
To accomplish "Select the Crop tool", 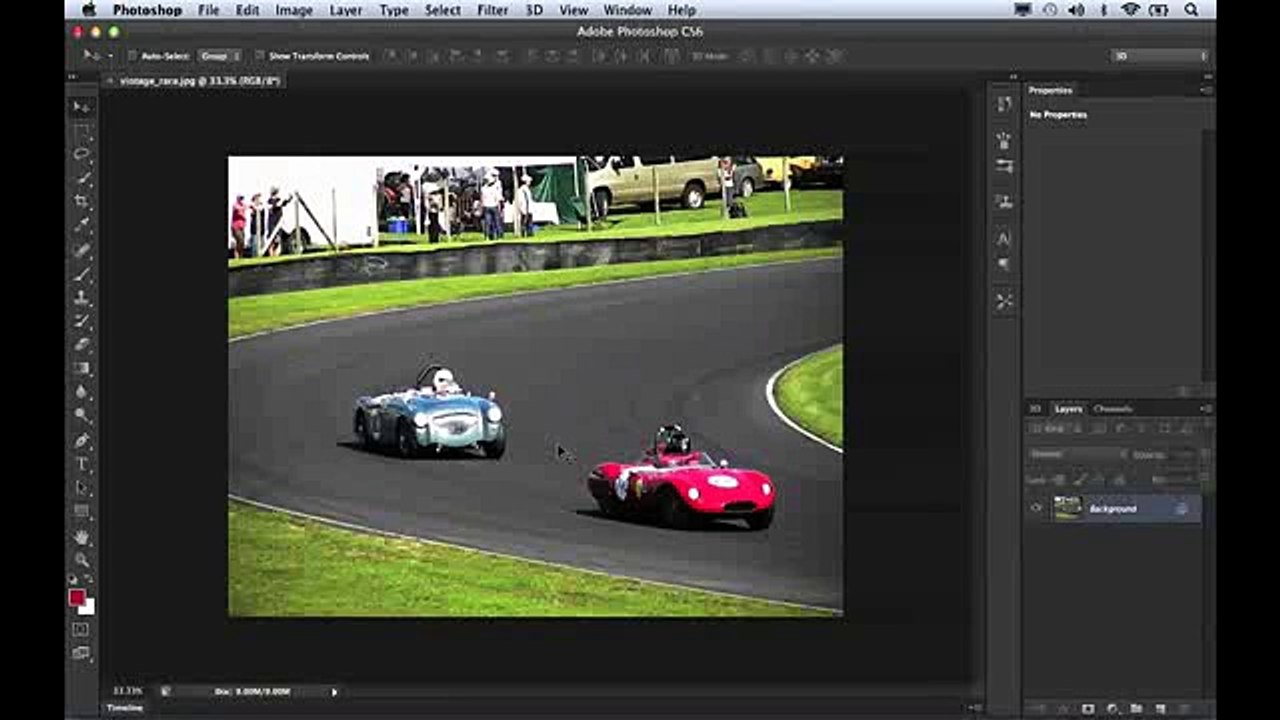I will point(82,202).
